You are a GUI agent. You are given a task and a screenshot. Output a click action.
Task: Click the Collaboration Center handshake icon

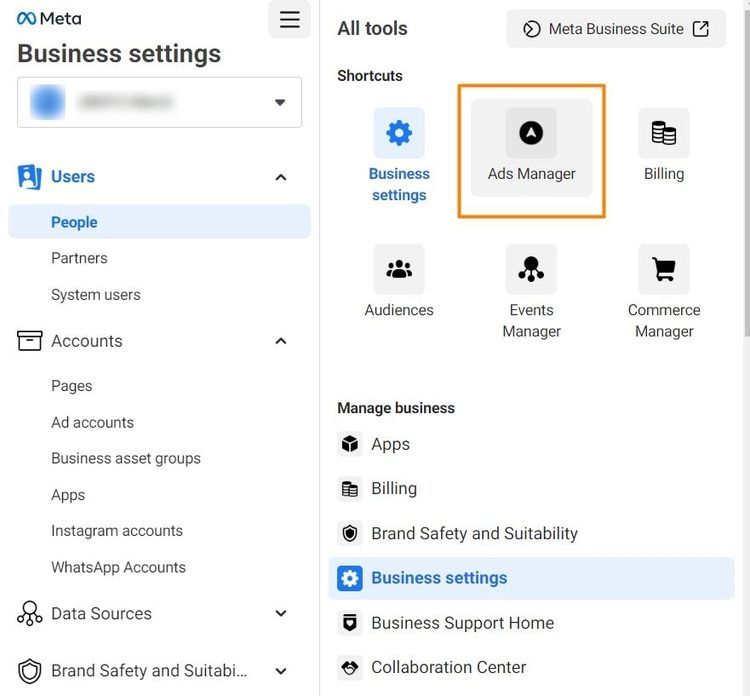350,667
